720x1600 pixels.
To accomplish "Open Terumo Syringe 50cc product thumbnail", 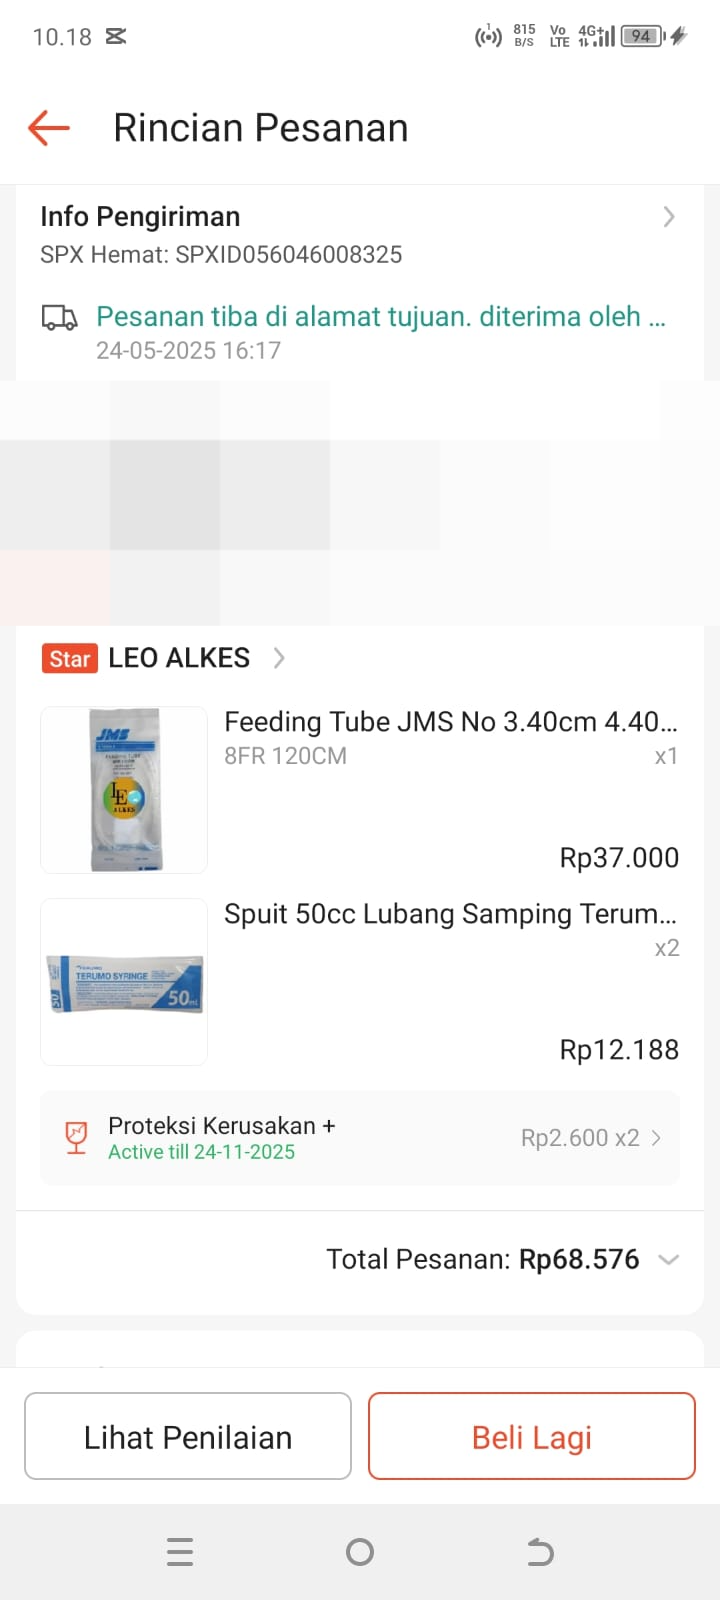I will pyautogui.click(x=124, y=982).
